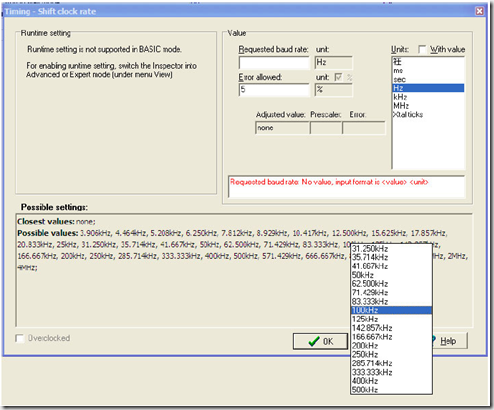The width and height of the screenshot is (494, 410).
Task: Pick 142.857kHz from the popup list
Action: pos(391,328)
